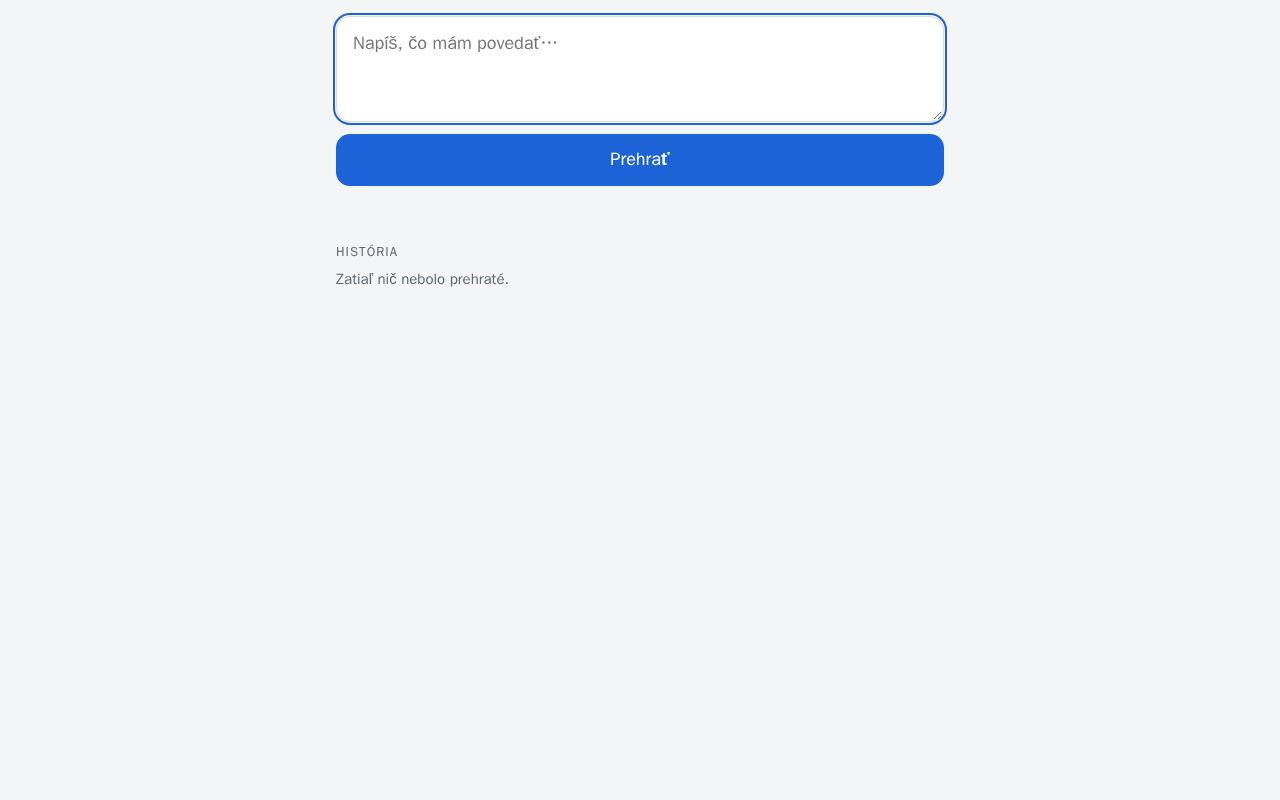Select the HISTÓRIA section heading
This screenshot has width=1280, height=800.
click(x=367, y=252)
